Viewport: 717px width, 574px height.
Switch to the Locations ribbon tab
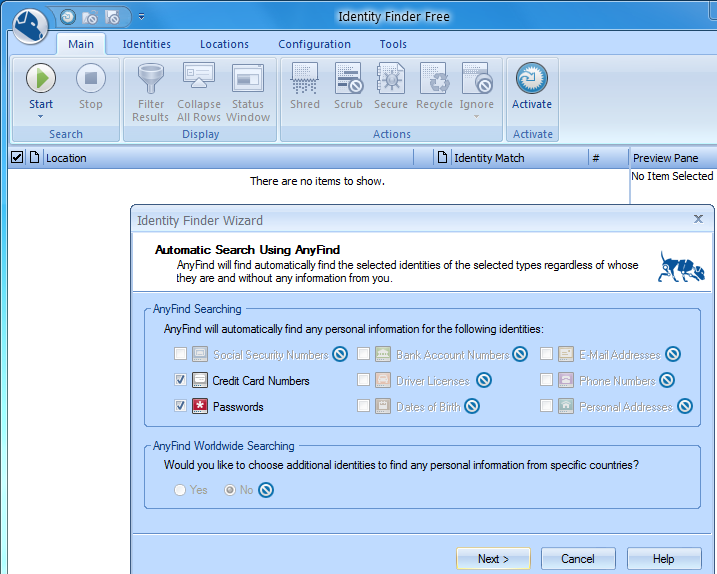click(x=224, y=44)
